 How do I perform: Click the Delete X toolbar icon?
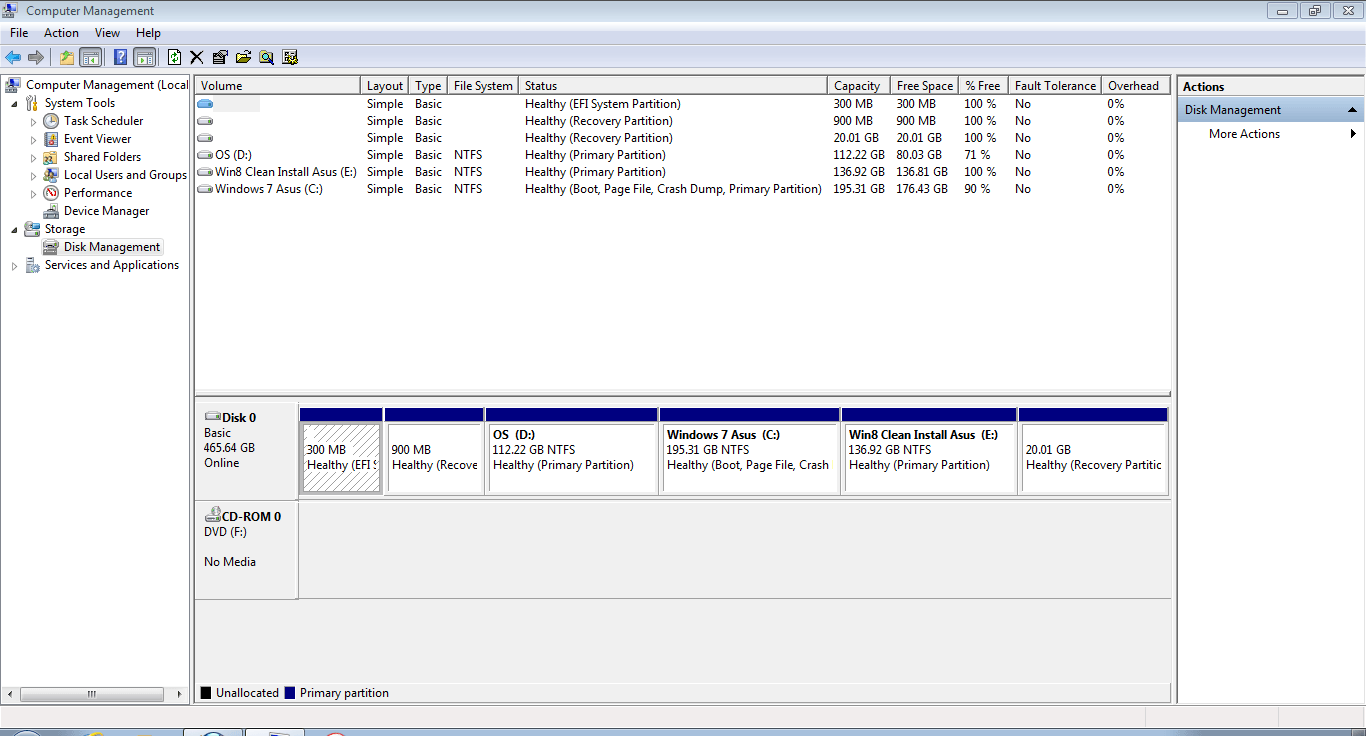197,57
